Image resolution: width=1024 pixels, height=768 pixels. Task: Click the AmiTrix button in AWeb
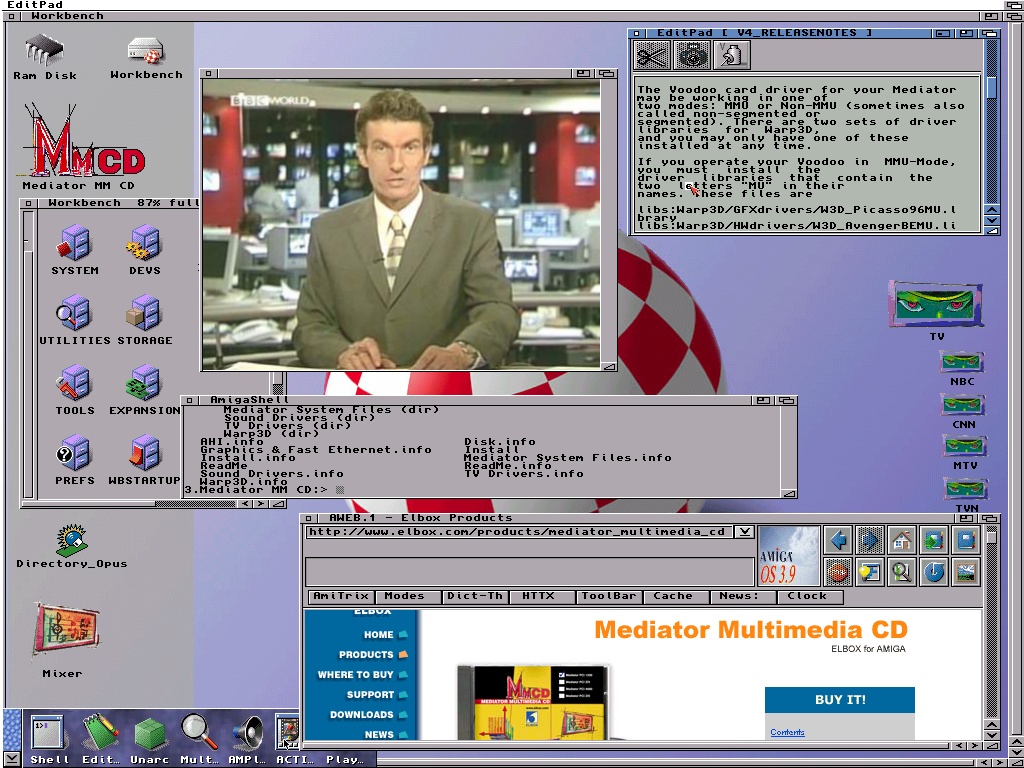[341, 596]
